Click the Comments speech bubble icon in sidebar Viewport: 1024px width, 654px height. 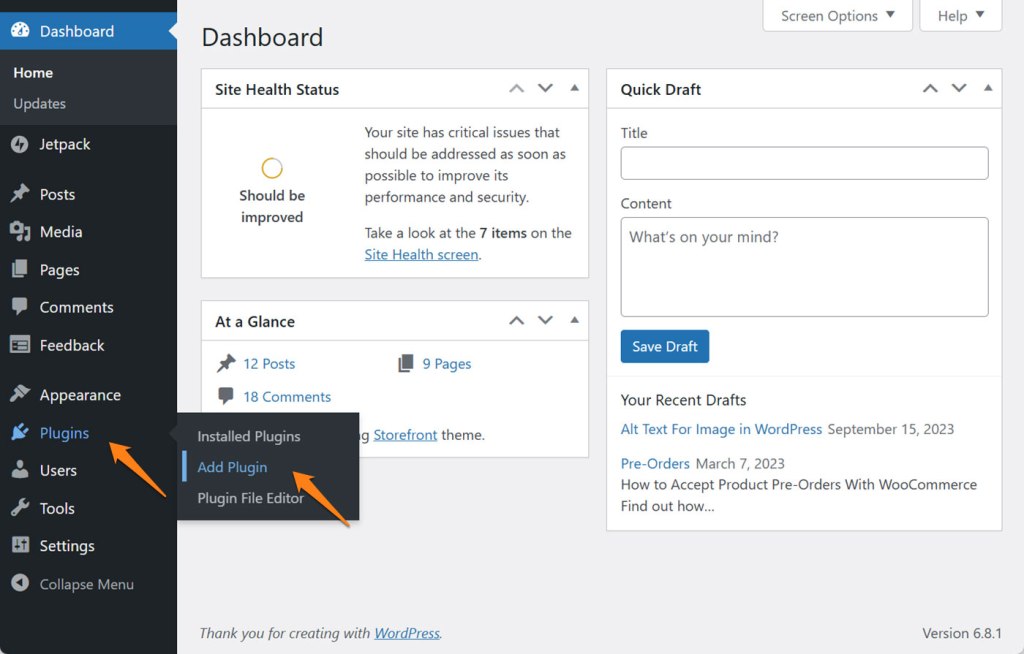click(20, 306)
